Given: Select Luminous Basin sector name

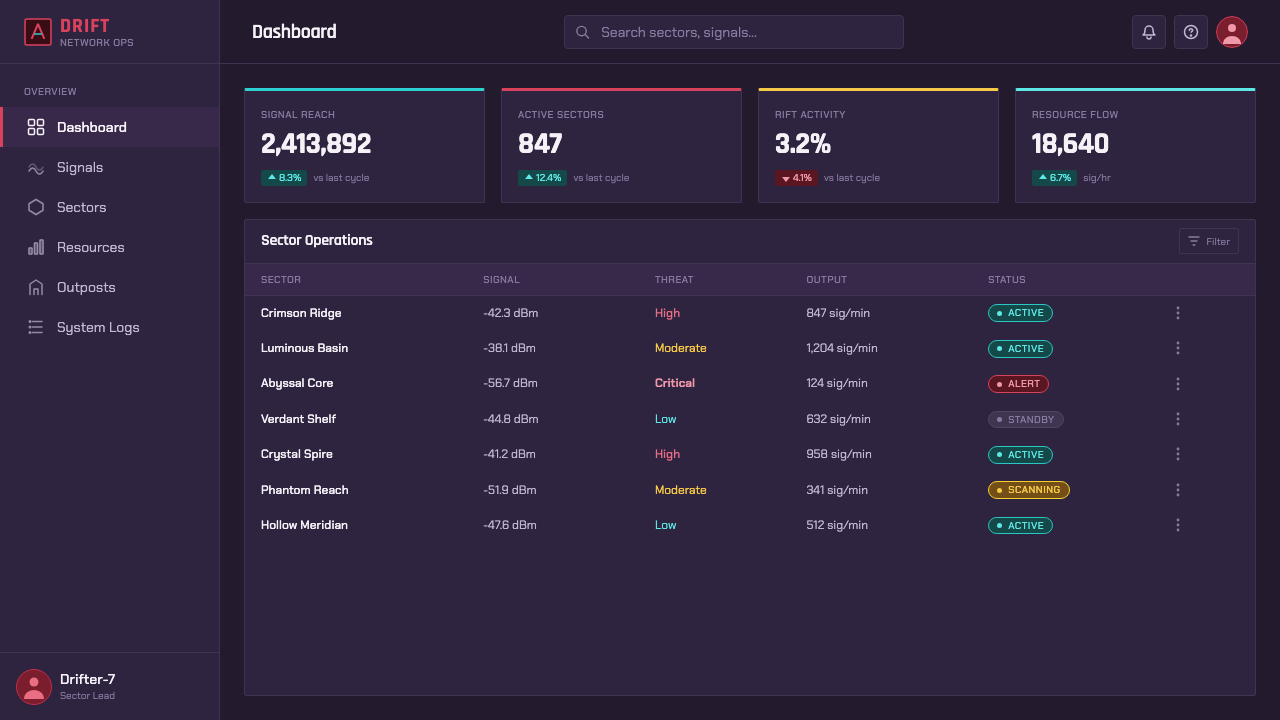Looking at the screenshot, I should (304, 348).
